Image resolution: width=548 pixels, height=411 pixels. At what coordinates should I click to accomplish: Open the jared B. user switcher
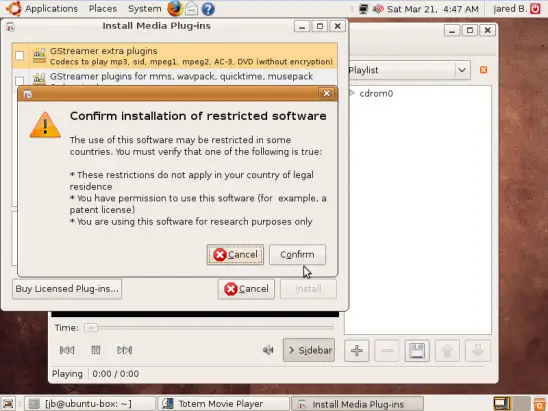pyautogui.click(x=510, y=9)
